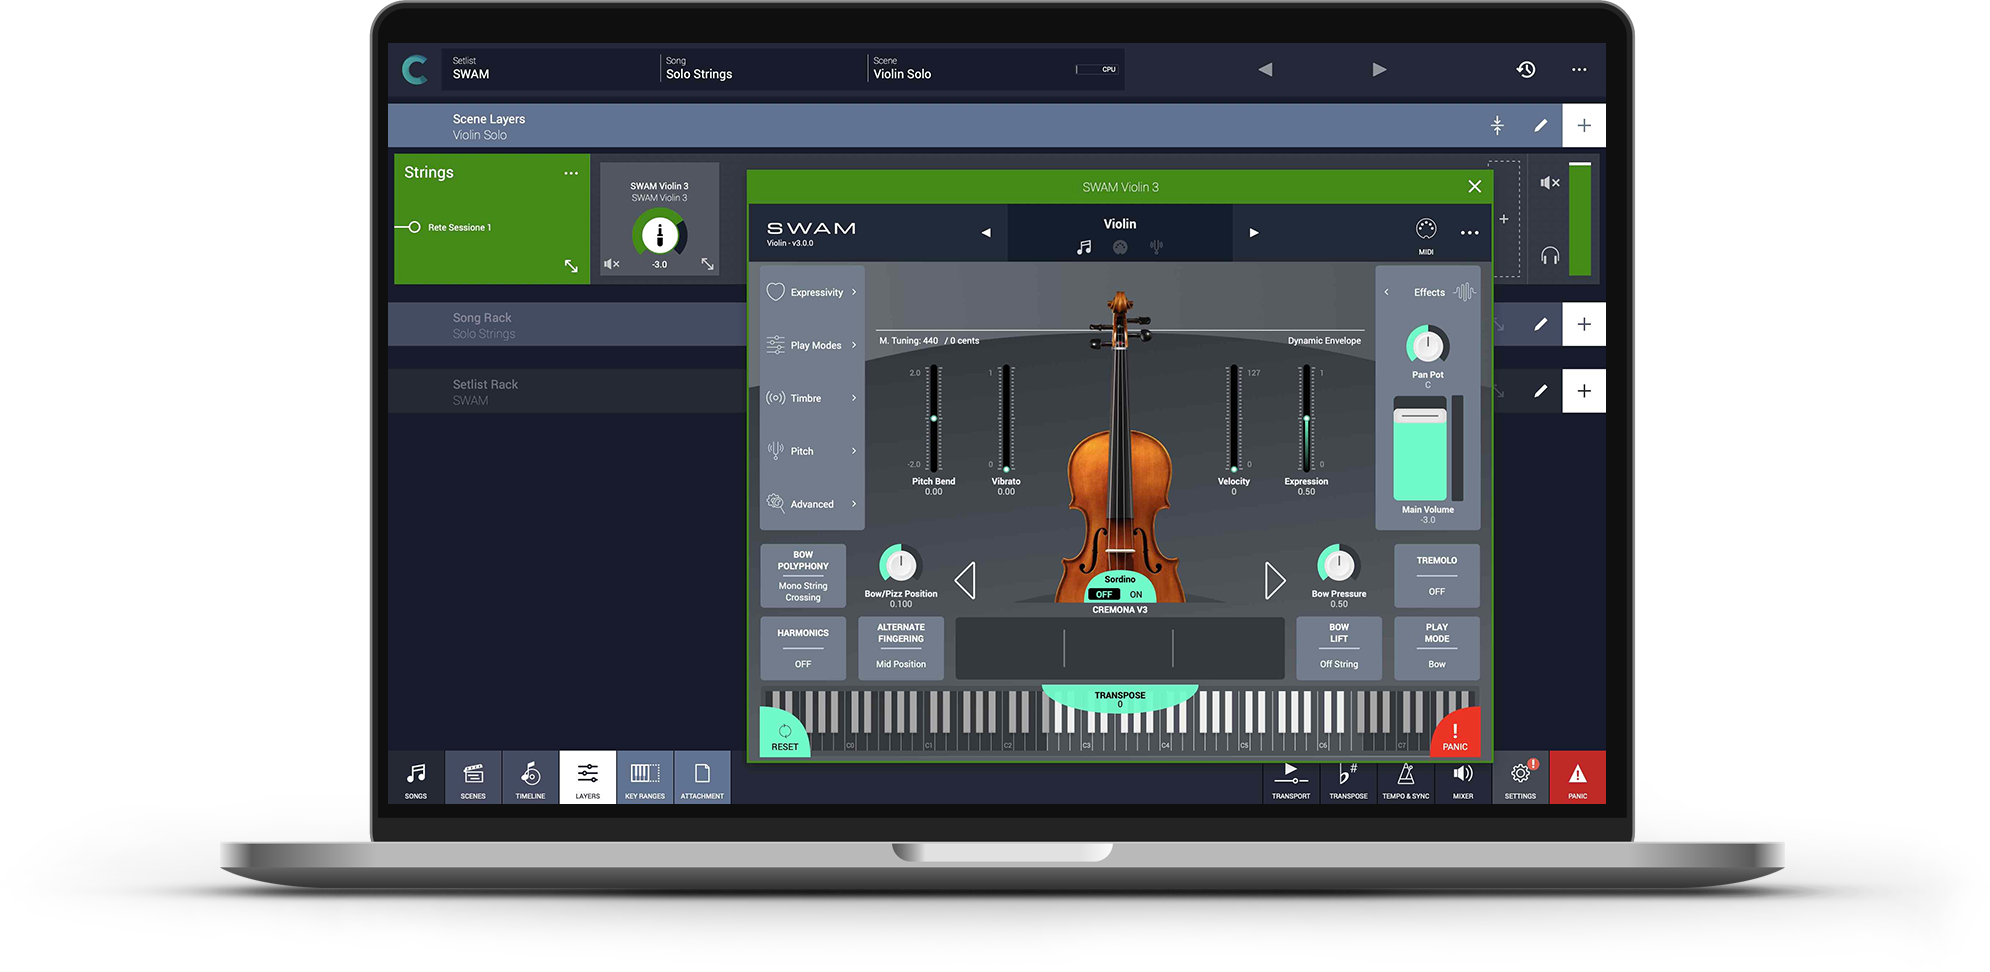Add an item to Setlist Rack
This screenshot has height=972, width=1990.
[x=1584, y=391]
